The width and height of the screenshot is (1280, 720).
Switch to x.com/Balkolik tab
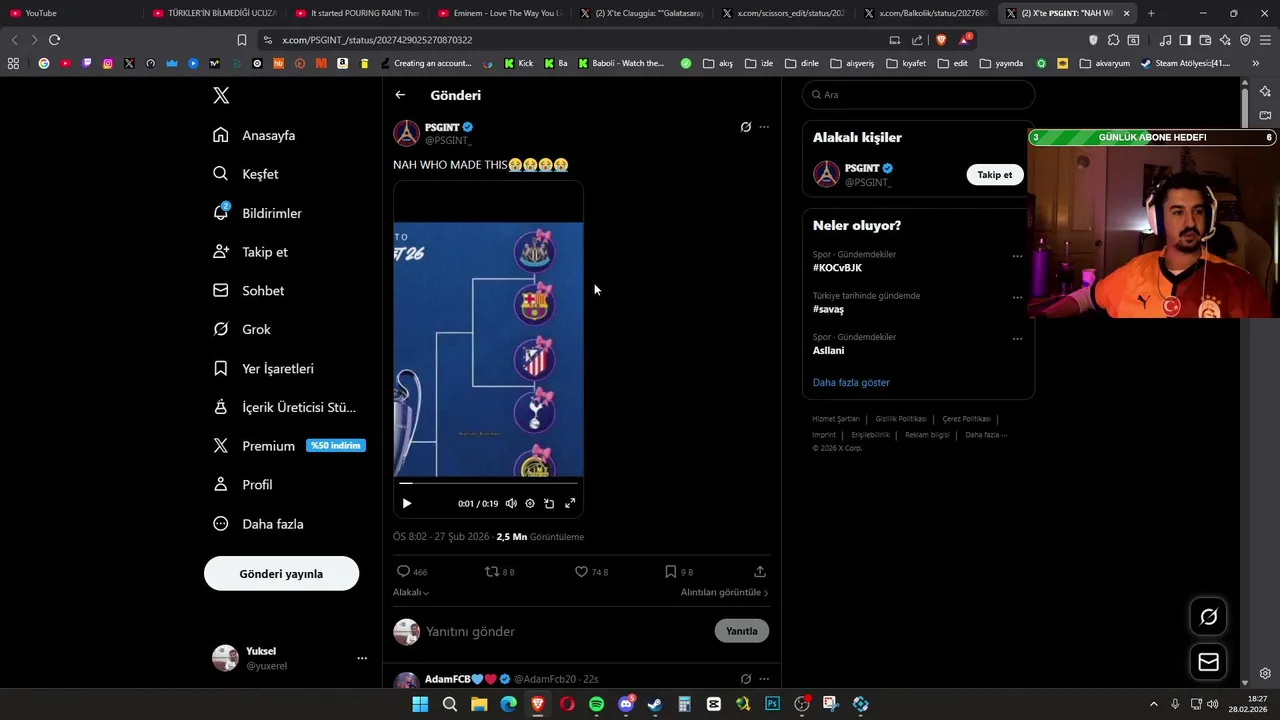(x=927, y=13)
